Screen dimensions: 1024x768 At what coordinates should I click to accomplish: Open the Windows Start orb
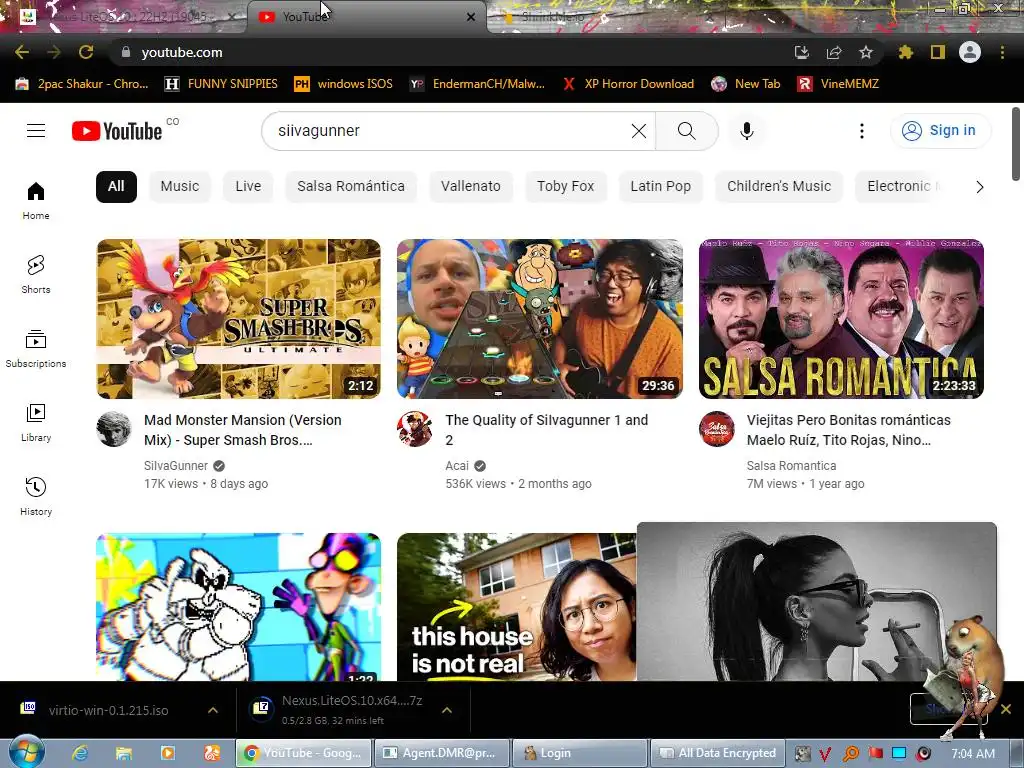[x=26, y=752]
